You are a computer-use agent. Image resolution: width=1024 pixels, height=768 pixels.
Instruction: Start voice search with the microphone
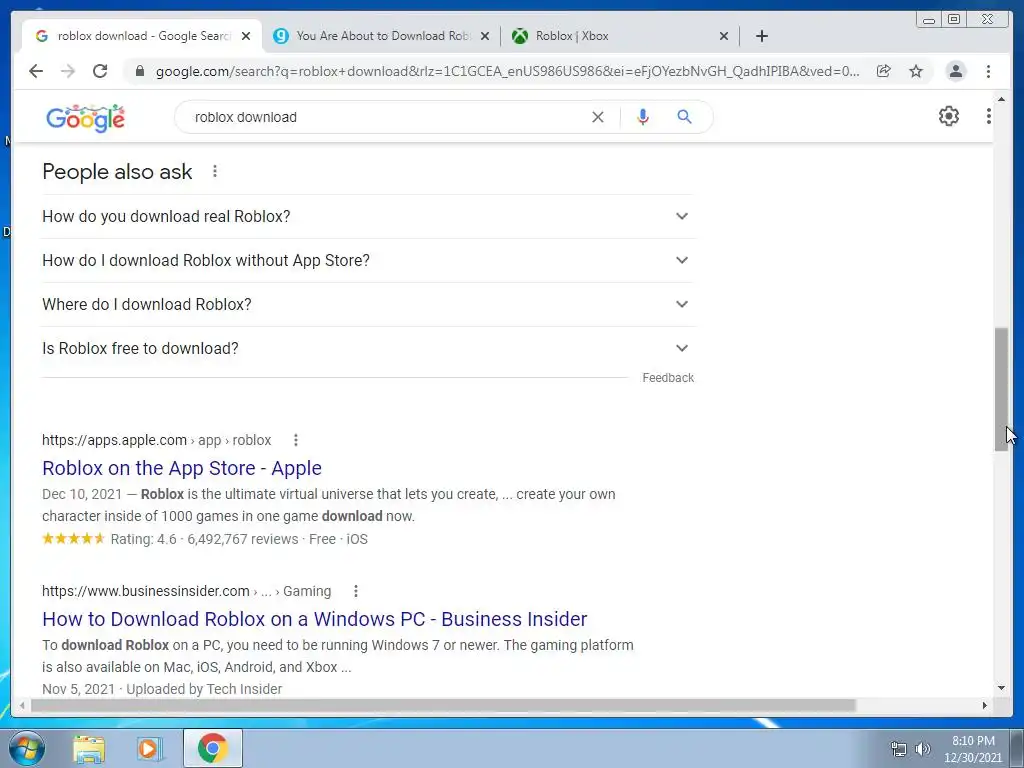click(x=643, y=117)
